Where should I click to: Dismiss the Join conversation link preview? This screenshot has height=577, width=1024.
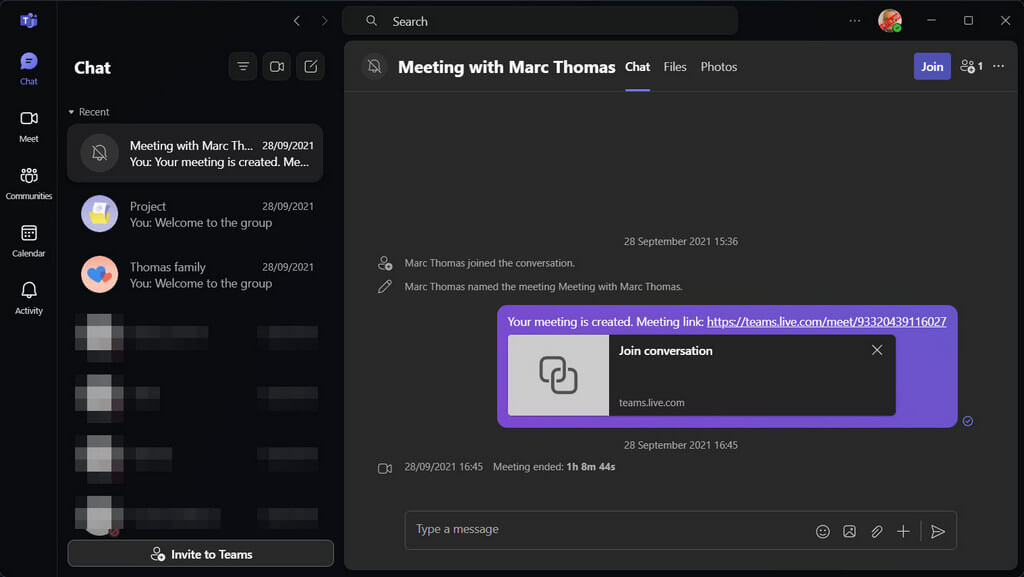point(877,351)
